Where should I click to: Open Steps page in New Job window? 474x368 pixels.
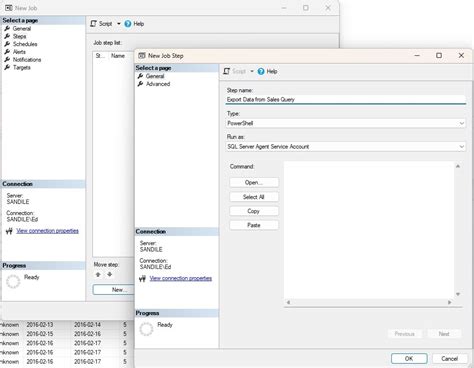pyautogui.click(x=19, y=36)
